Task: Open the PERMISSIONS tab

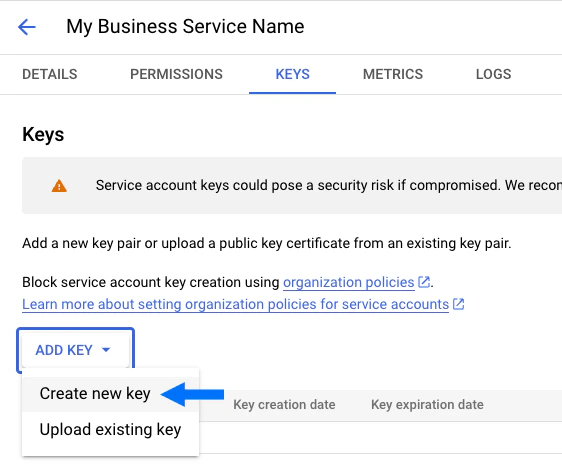Action: (176, 74)
